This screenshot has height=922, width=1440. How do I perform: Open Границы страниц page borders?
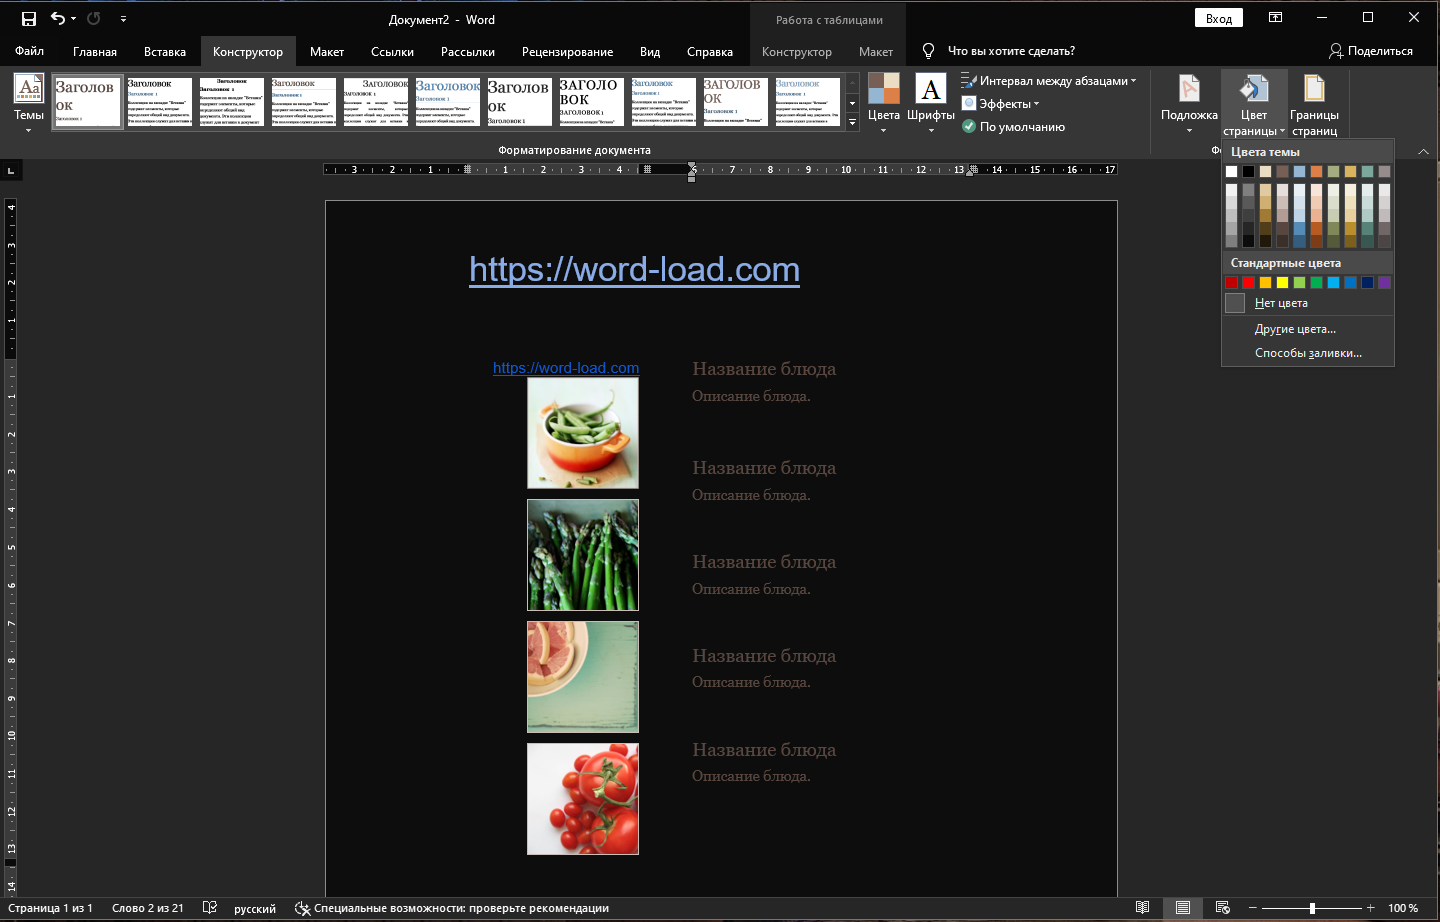pyautogui.click(x=1314, y=104)
